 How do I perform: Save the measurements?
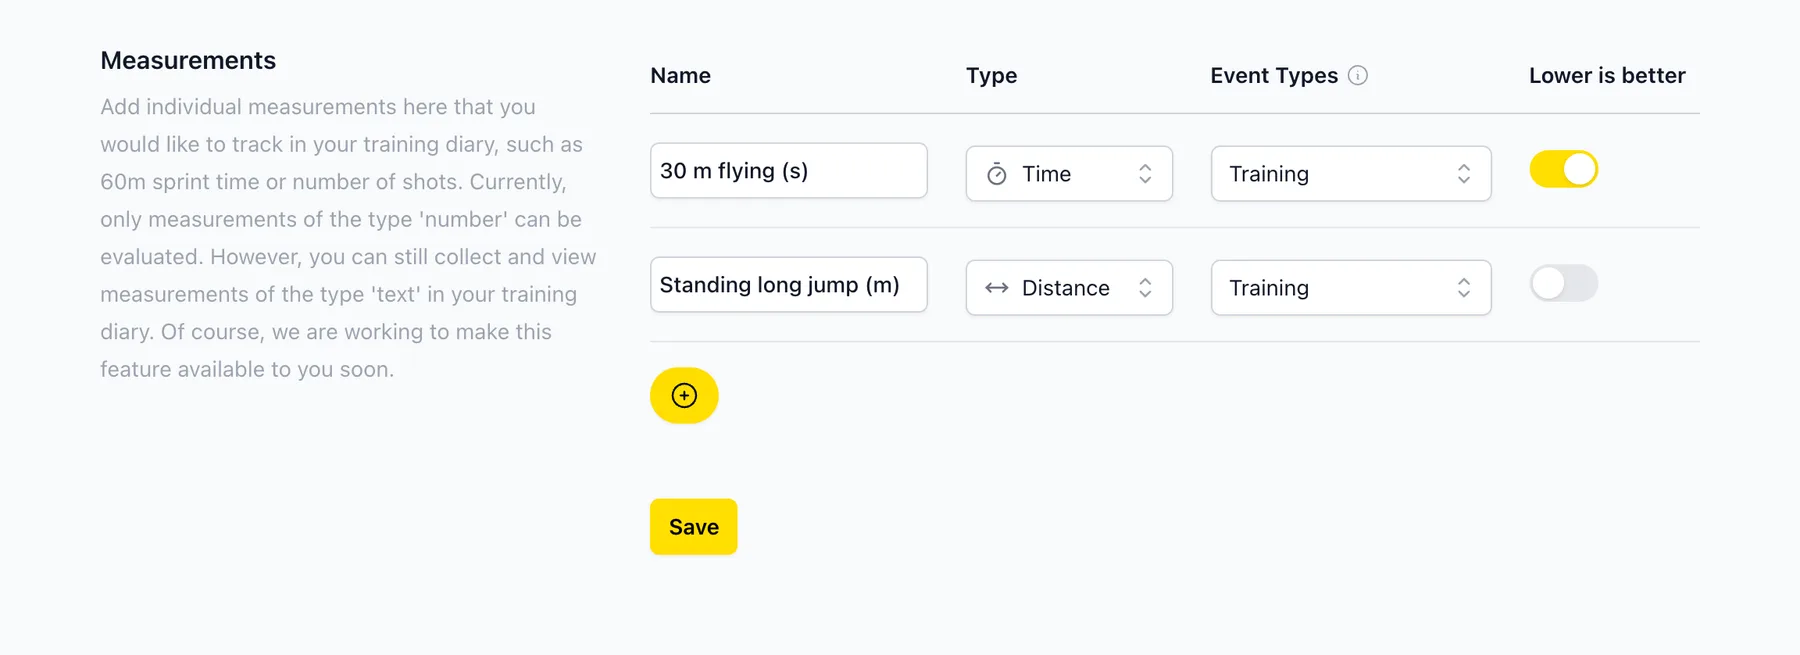coord(693,527)
